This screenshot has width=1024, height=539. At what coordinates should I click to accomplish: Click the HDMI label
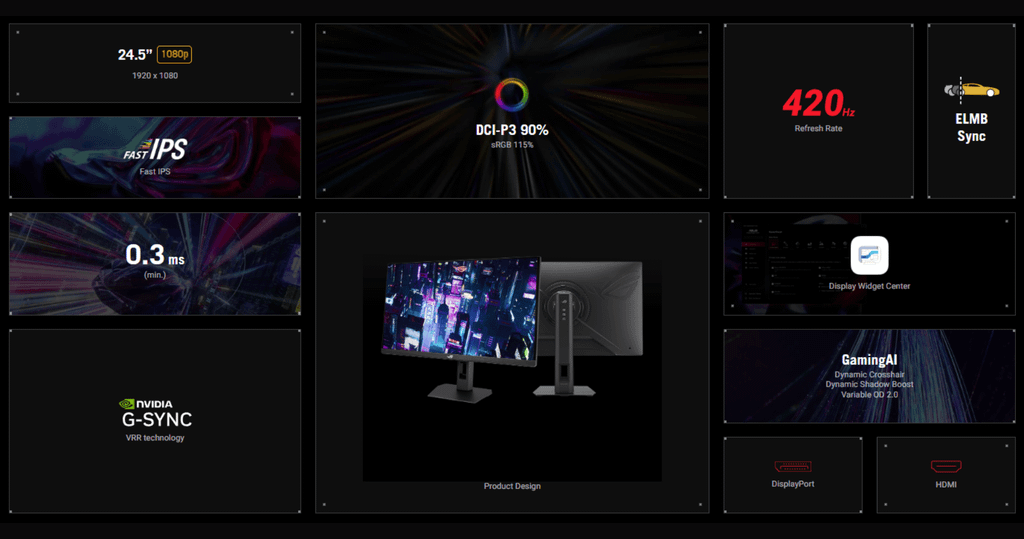pyautogui.click(x=946, y=485)
